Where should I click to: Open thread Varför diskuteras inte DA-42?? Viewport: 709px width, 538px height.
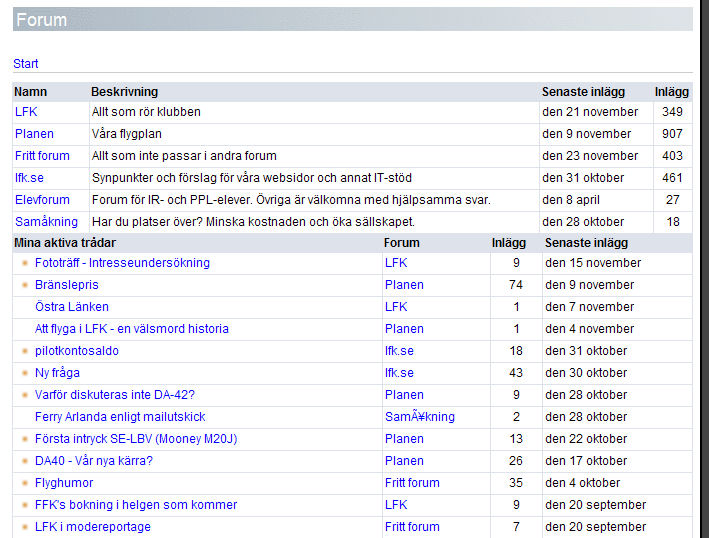pyautogui.click(x=115, y=395)
